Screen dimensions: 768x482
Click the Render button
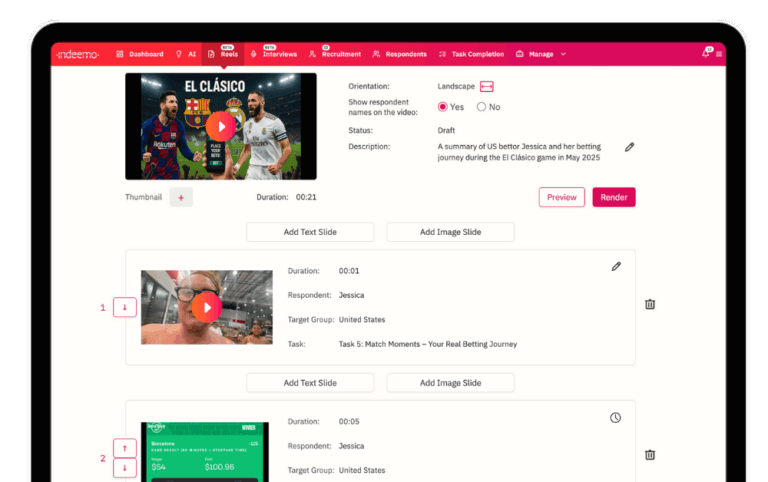(613, 198)
